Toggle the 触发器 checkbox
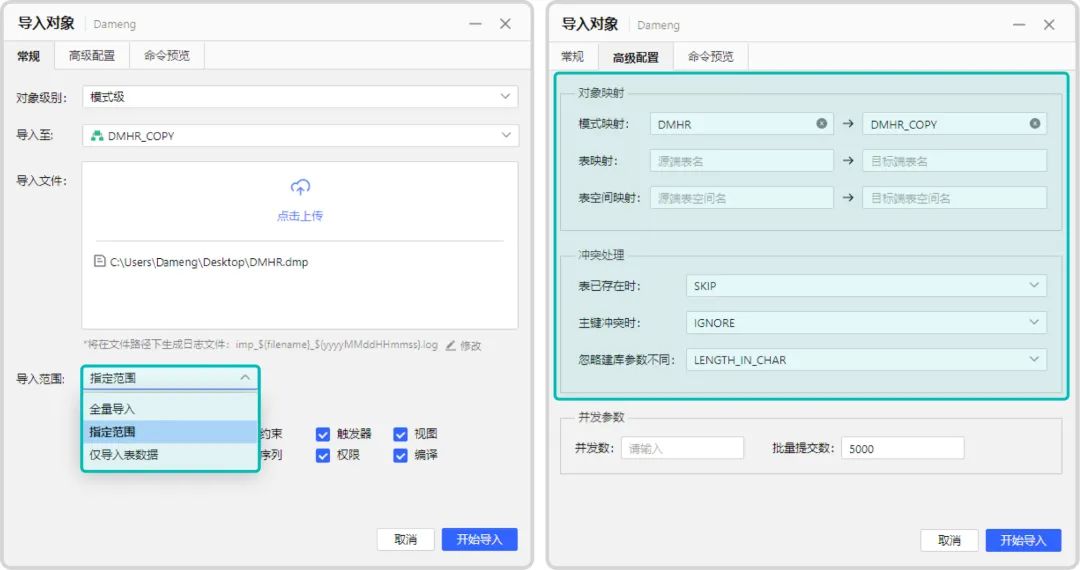The height and width of the screenshot is (570, 1080). pyautogui.click(x=322, y=434)
